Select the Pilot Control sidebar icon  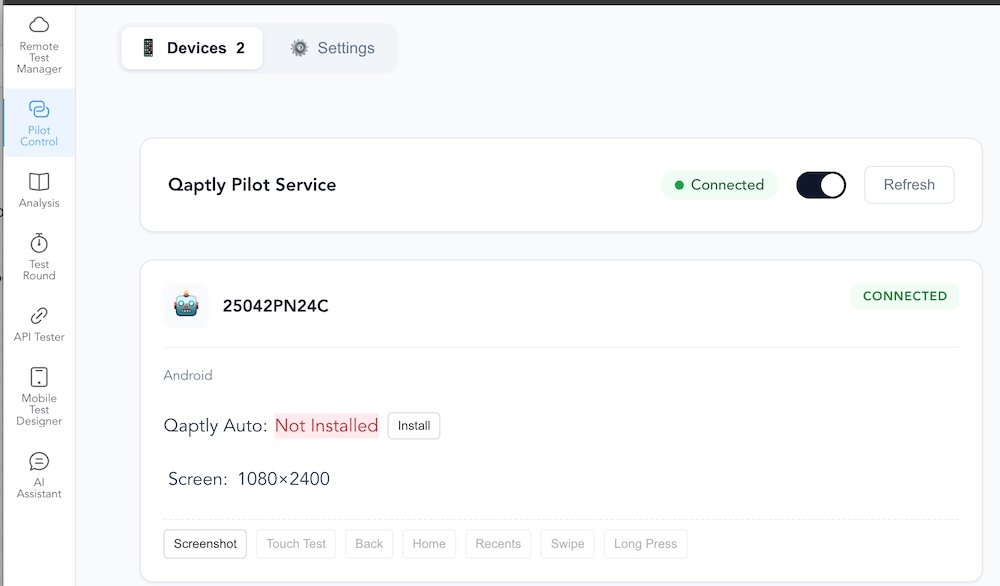pyautogui.click(x=39, y=109)
